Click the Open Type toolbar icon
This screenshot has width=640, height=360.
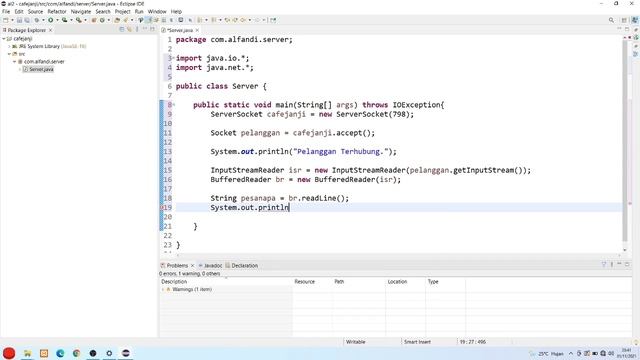click(x=117, y=20)
